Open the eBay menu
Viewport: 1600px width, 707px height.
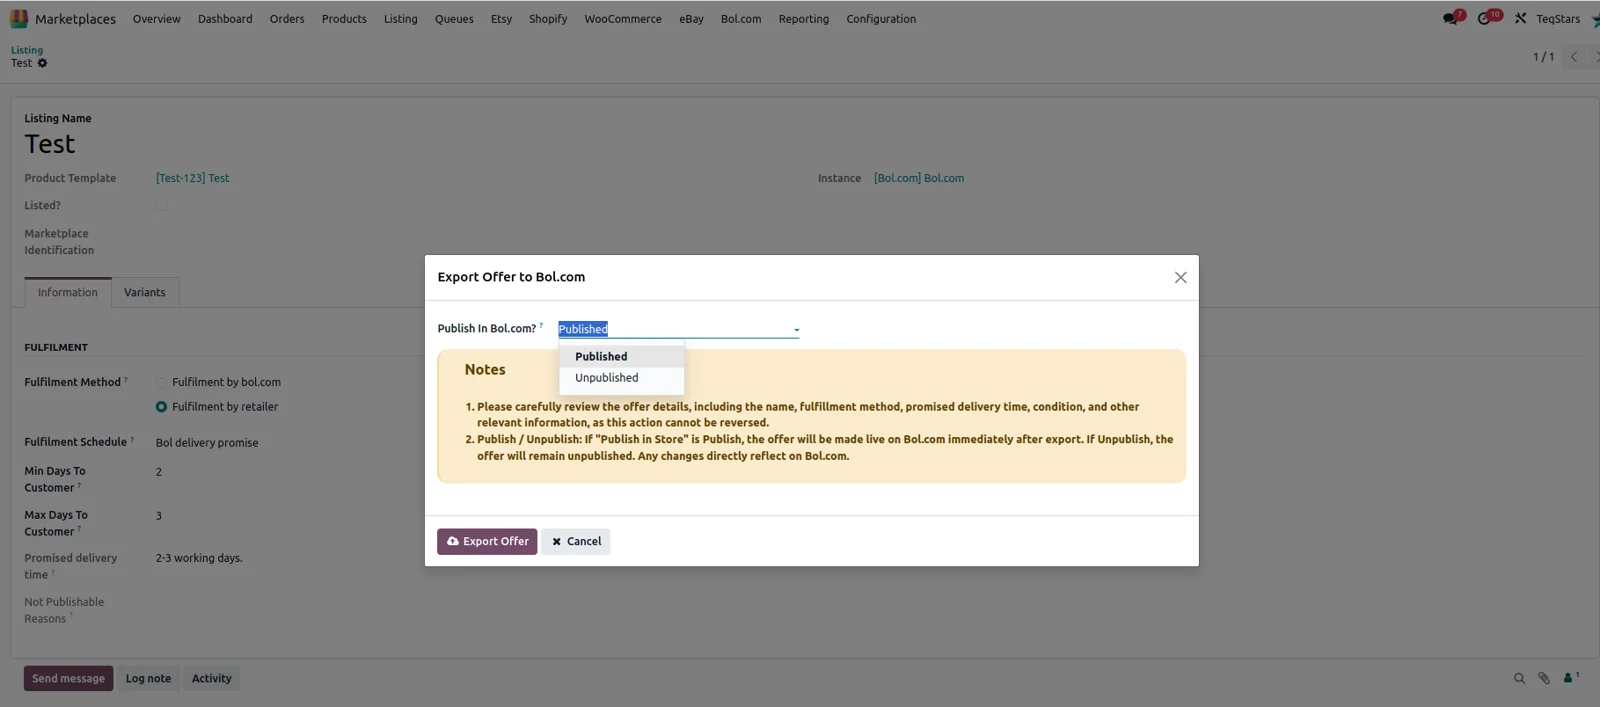coord(691,19)
